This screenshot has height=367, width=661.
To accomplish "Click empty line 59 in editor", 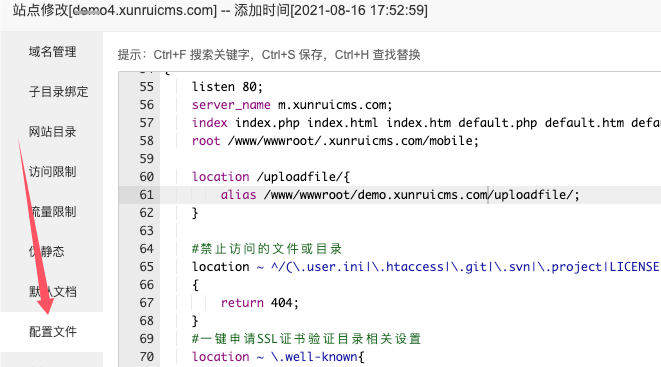I will [411, 159].
